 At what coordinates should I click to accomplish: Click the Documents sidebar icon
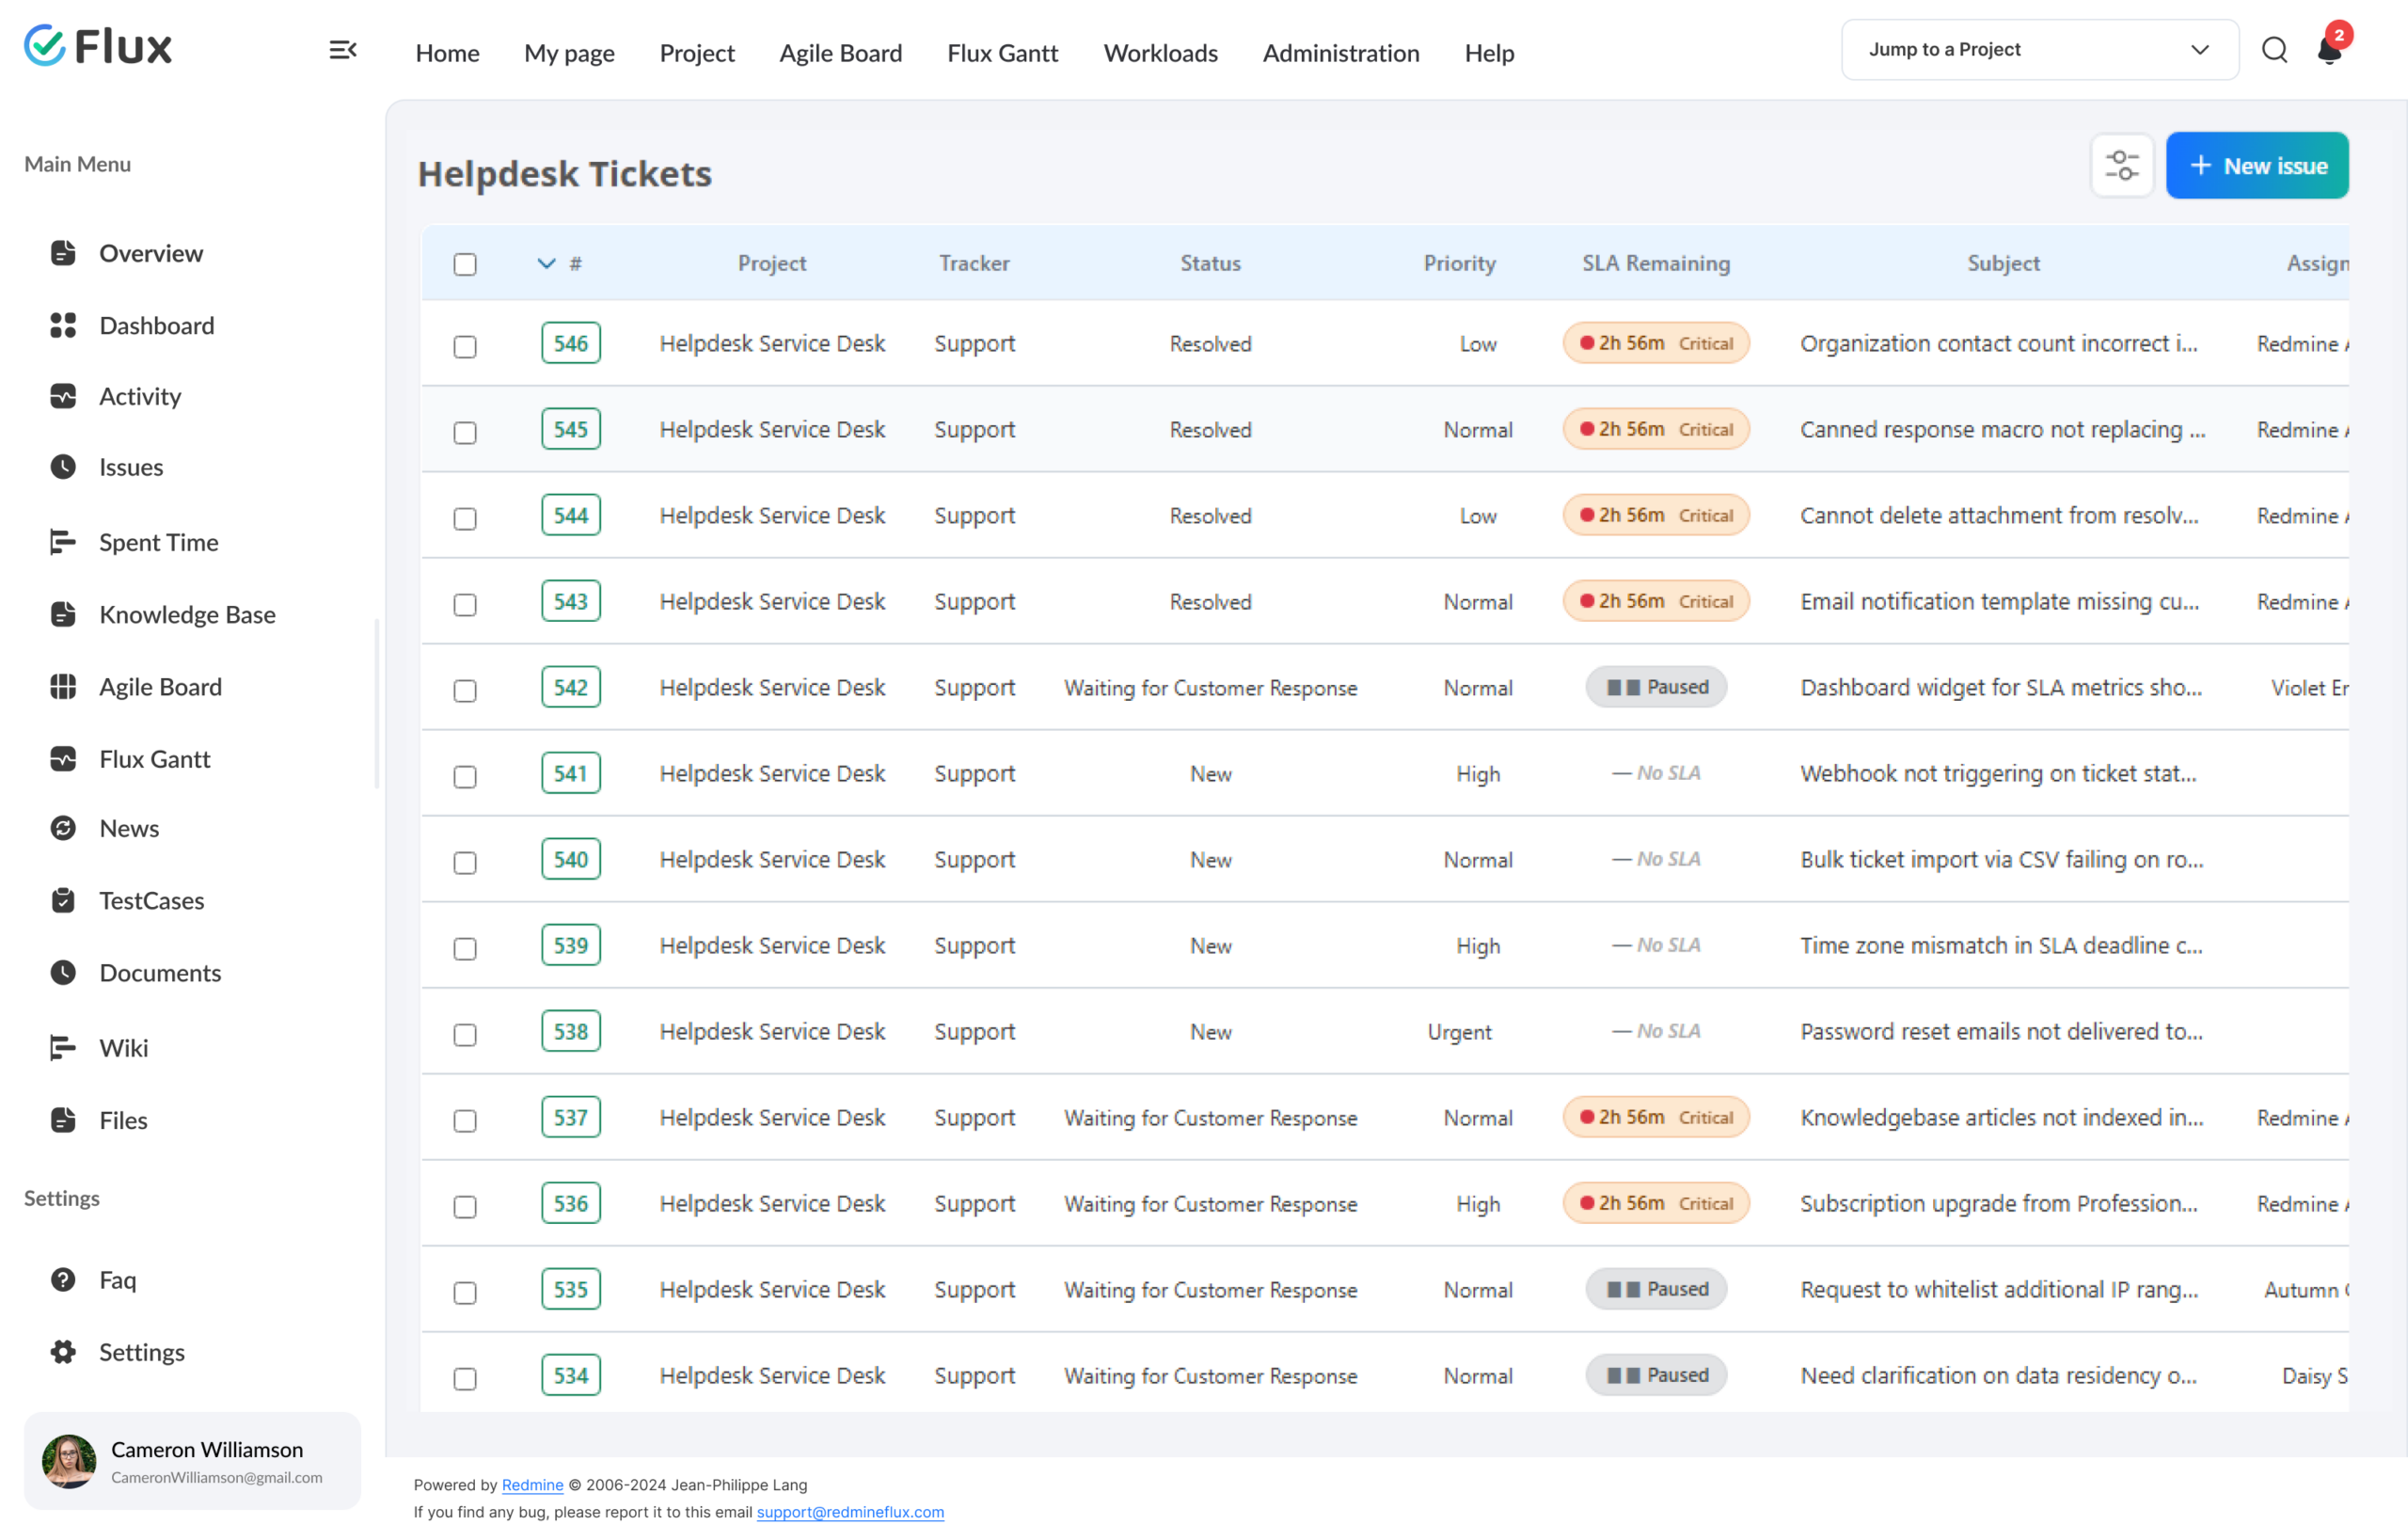click(x=63, y=973)
